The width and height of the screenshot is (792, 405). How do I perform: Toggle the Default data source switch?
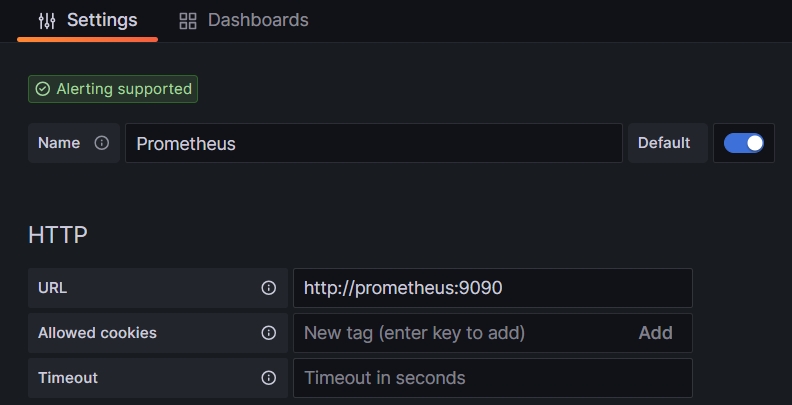pyautogui.click(x=743, y=143)
